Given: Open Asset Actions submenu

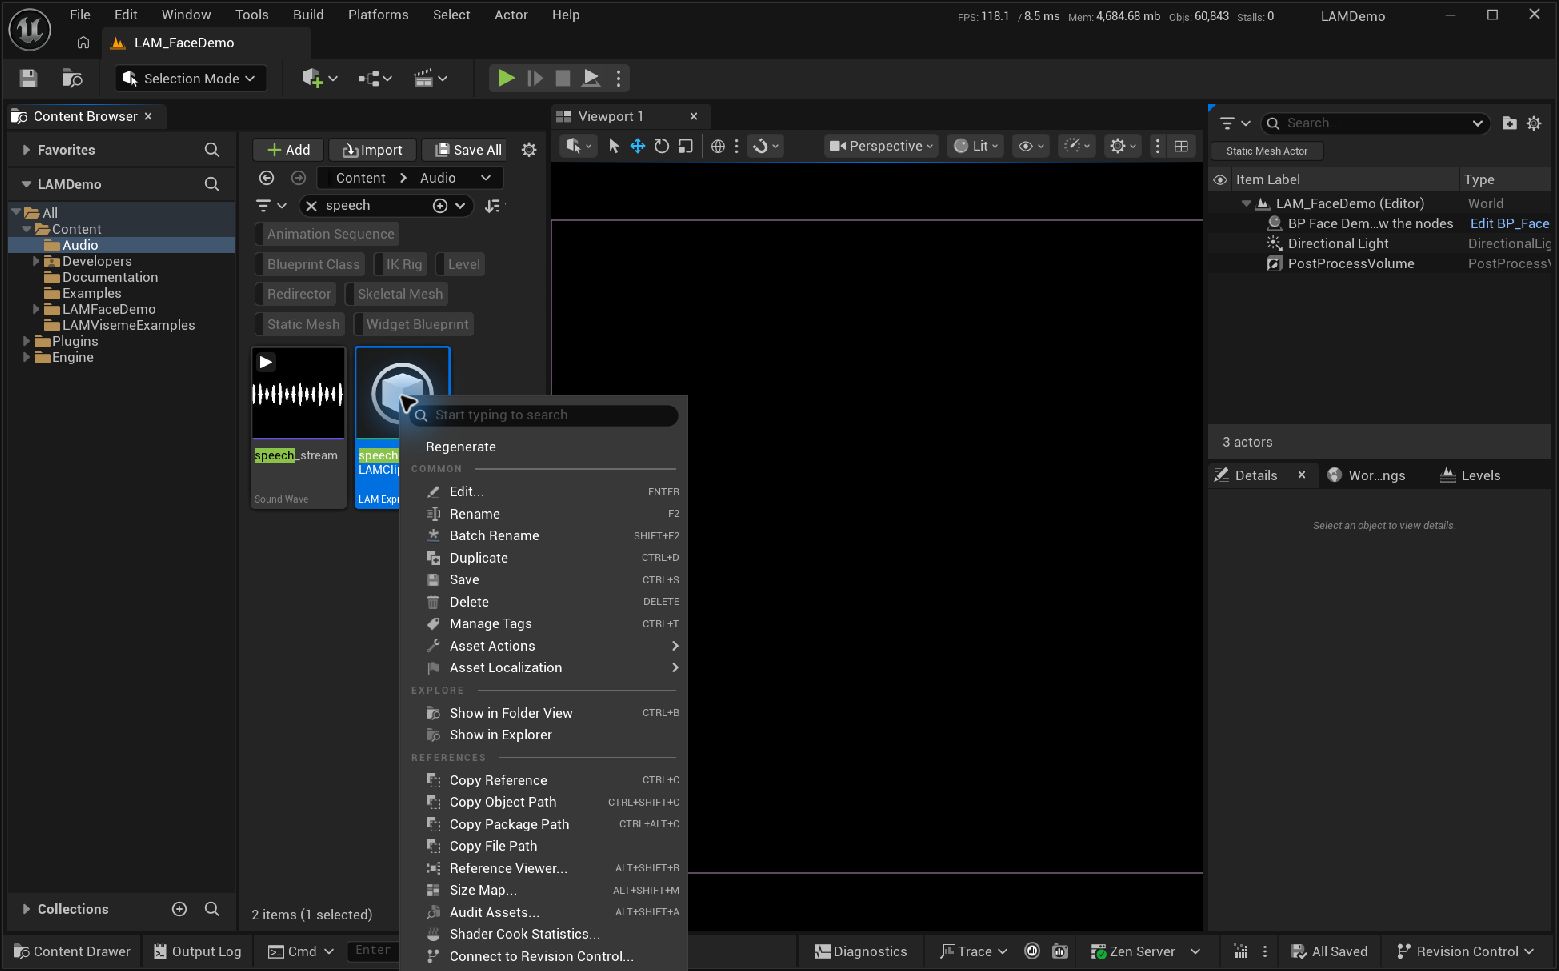Looking at the screenshot, I should click(x=543, y=646).
